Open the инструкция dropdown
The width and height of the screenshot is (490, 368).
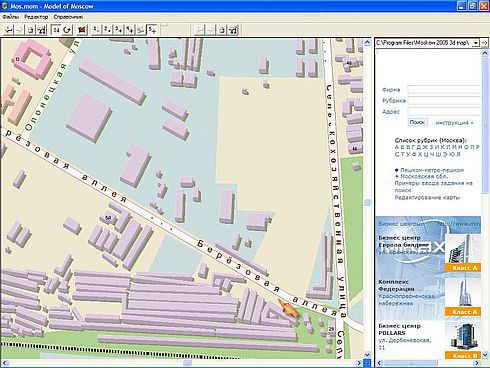point(454,123)
